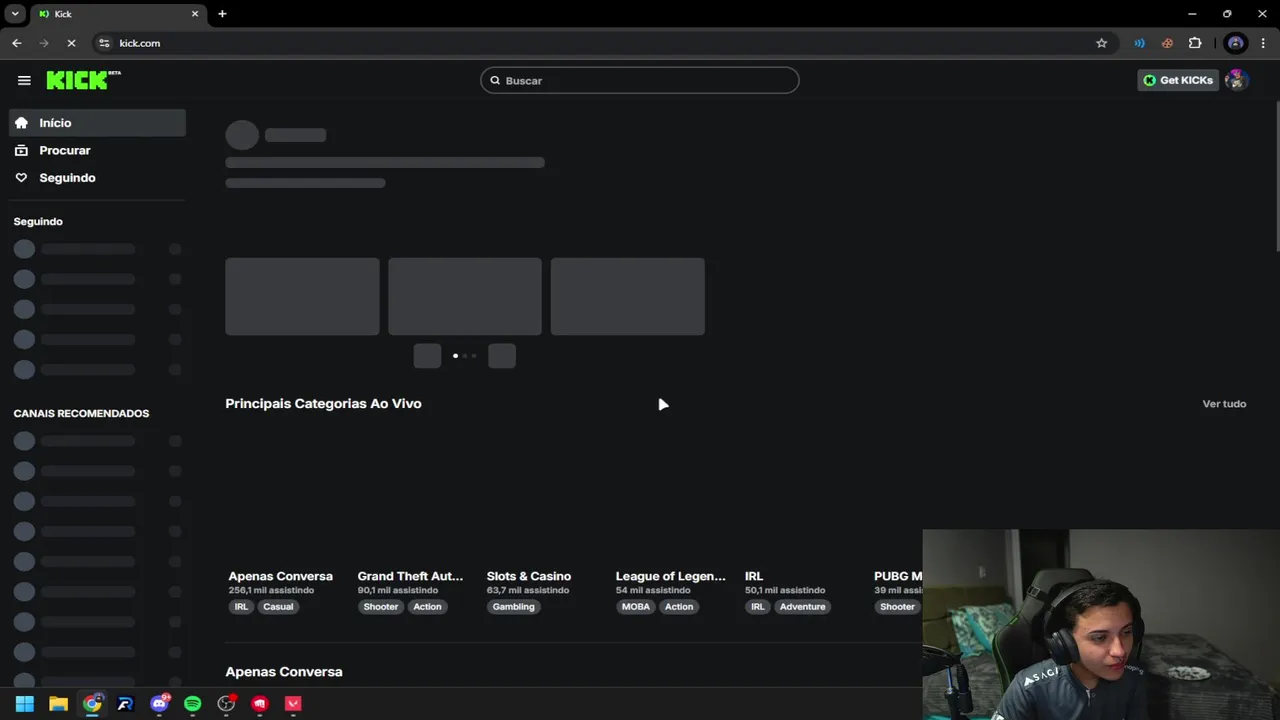Viewport: 1280px width, 720px height.
Task: Select the MOBA tag
Action: click(x=635, y=607)
